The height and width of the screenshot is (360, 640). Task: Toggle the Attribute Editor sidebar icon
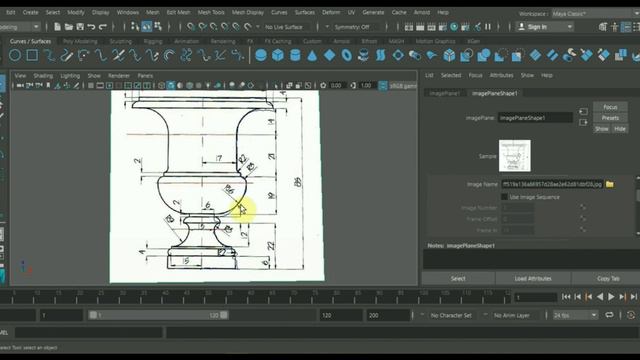point(626,27)
